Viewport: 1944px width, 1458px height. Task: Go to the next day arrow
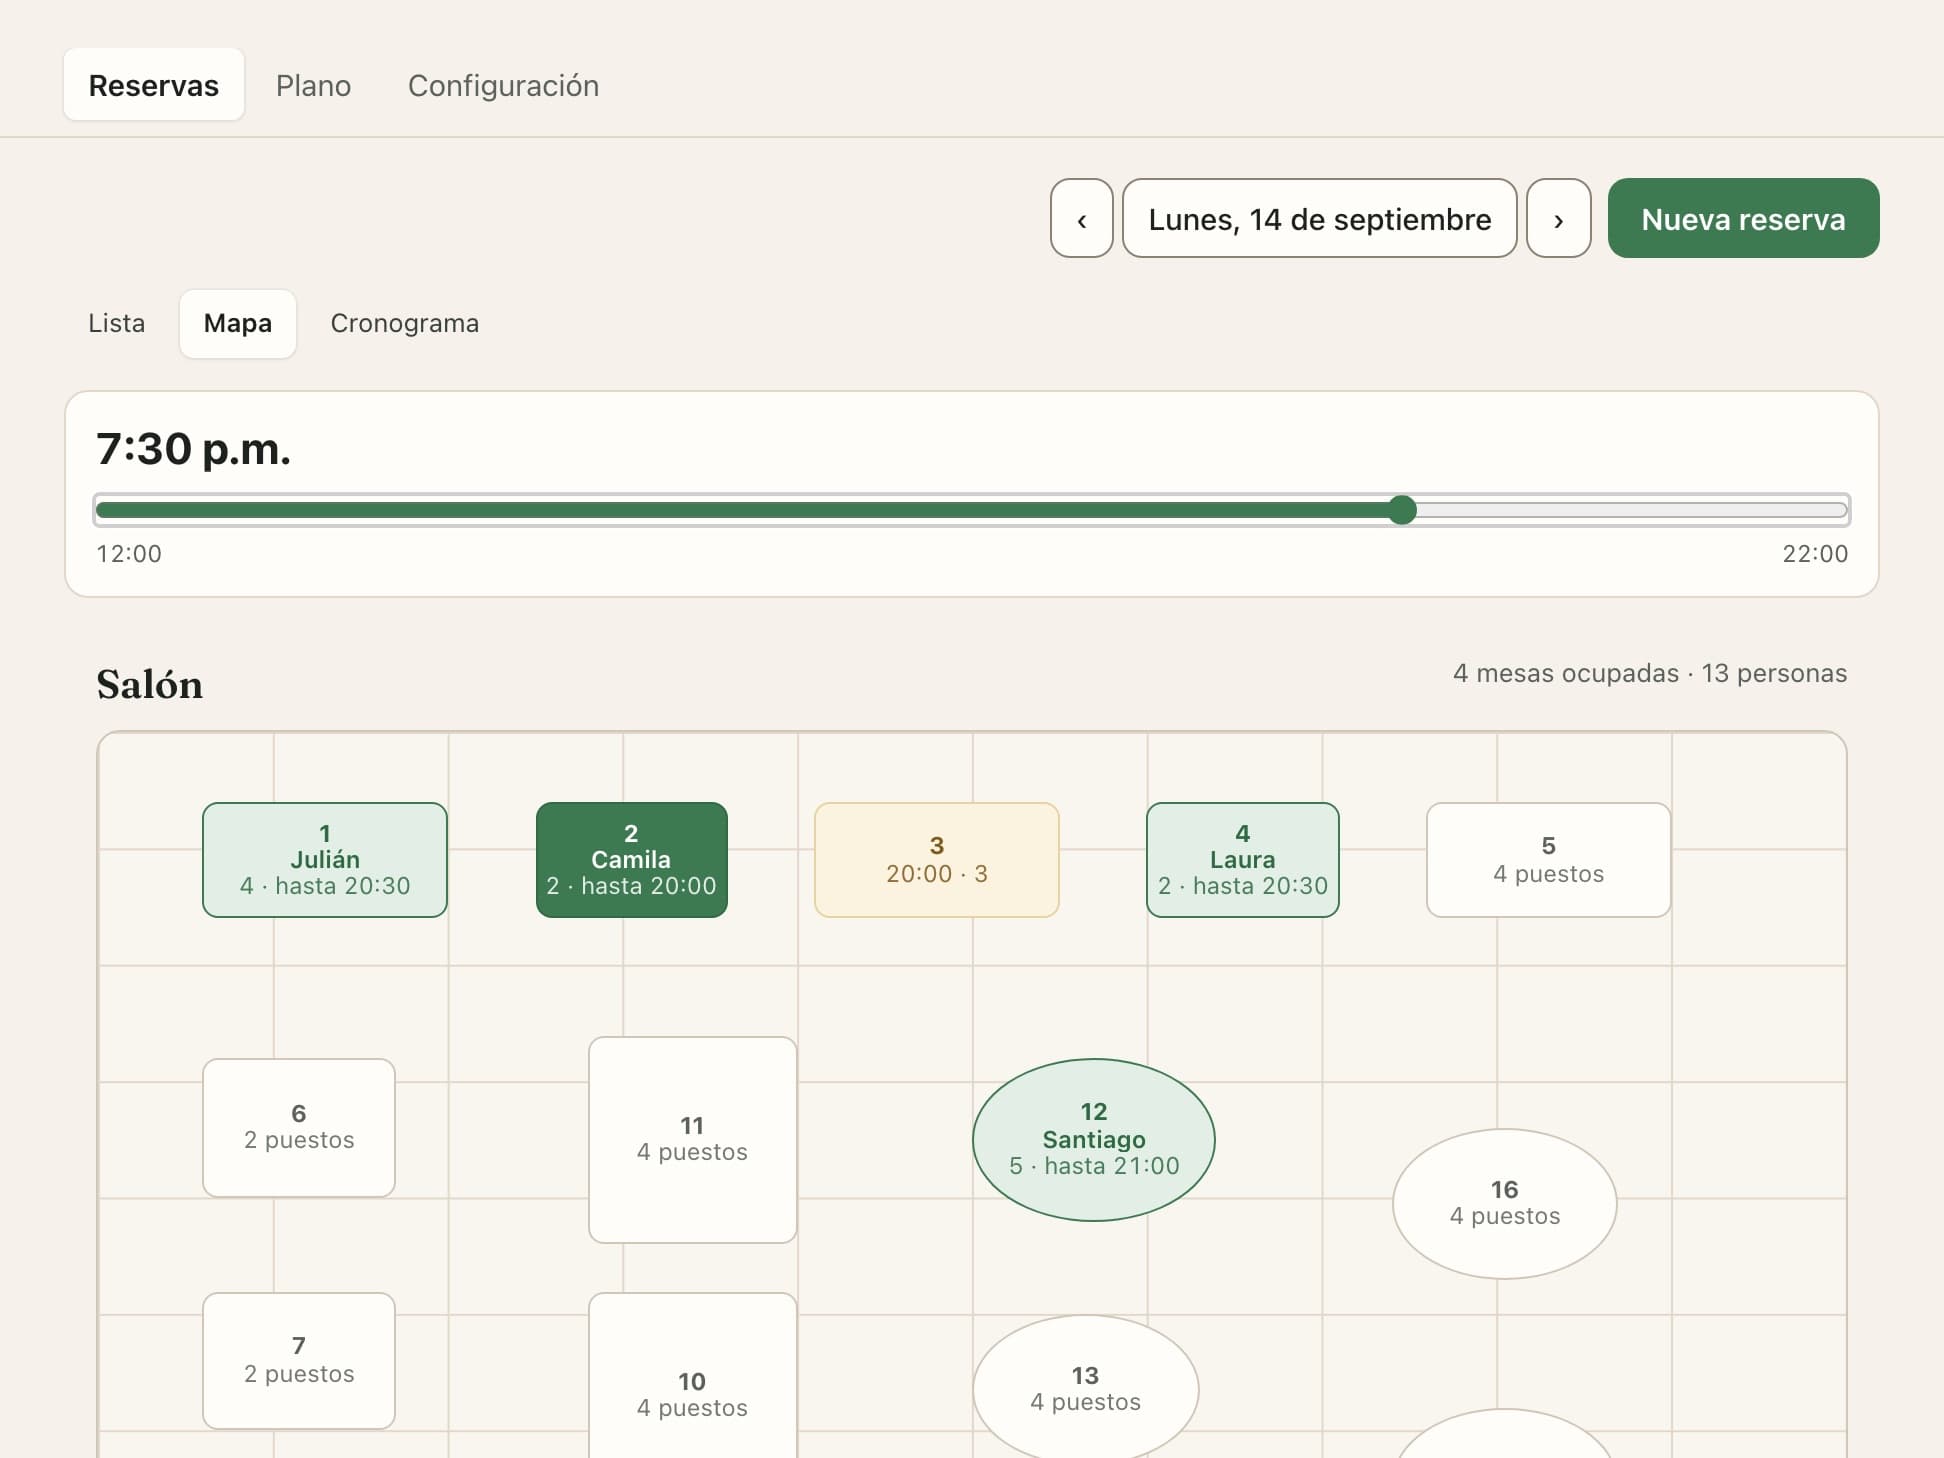[1558, 218]
